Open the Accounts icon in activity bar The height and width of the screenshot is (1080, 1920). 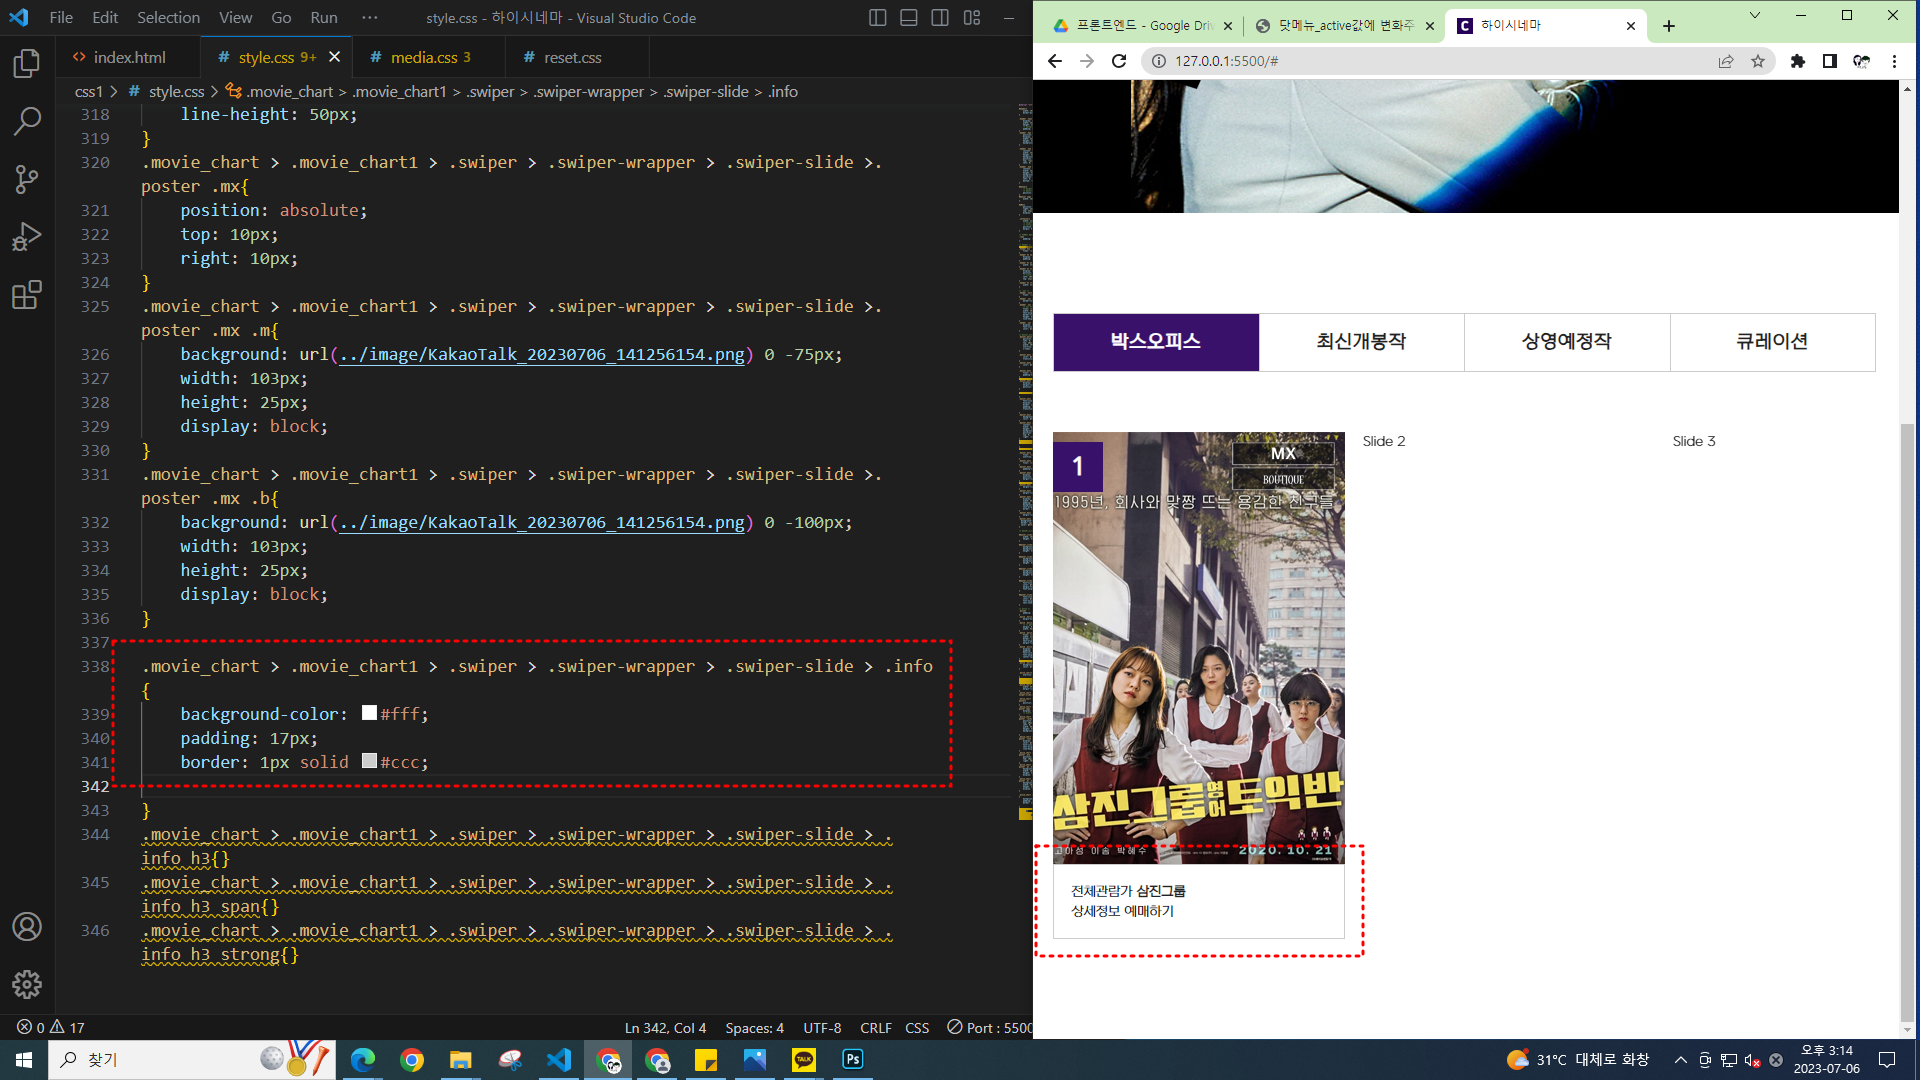click(x=27, y=927)
